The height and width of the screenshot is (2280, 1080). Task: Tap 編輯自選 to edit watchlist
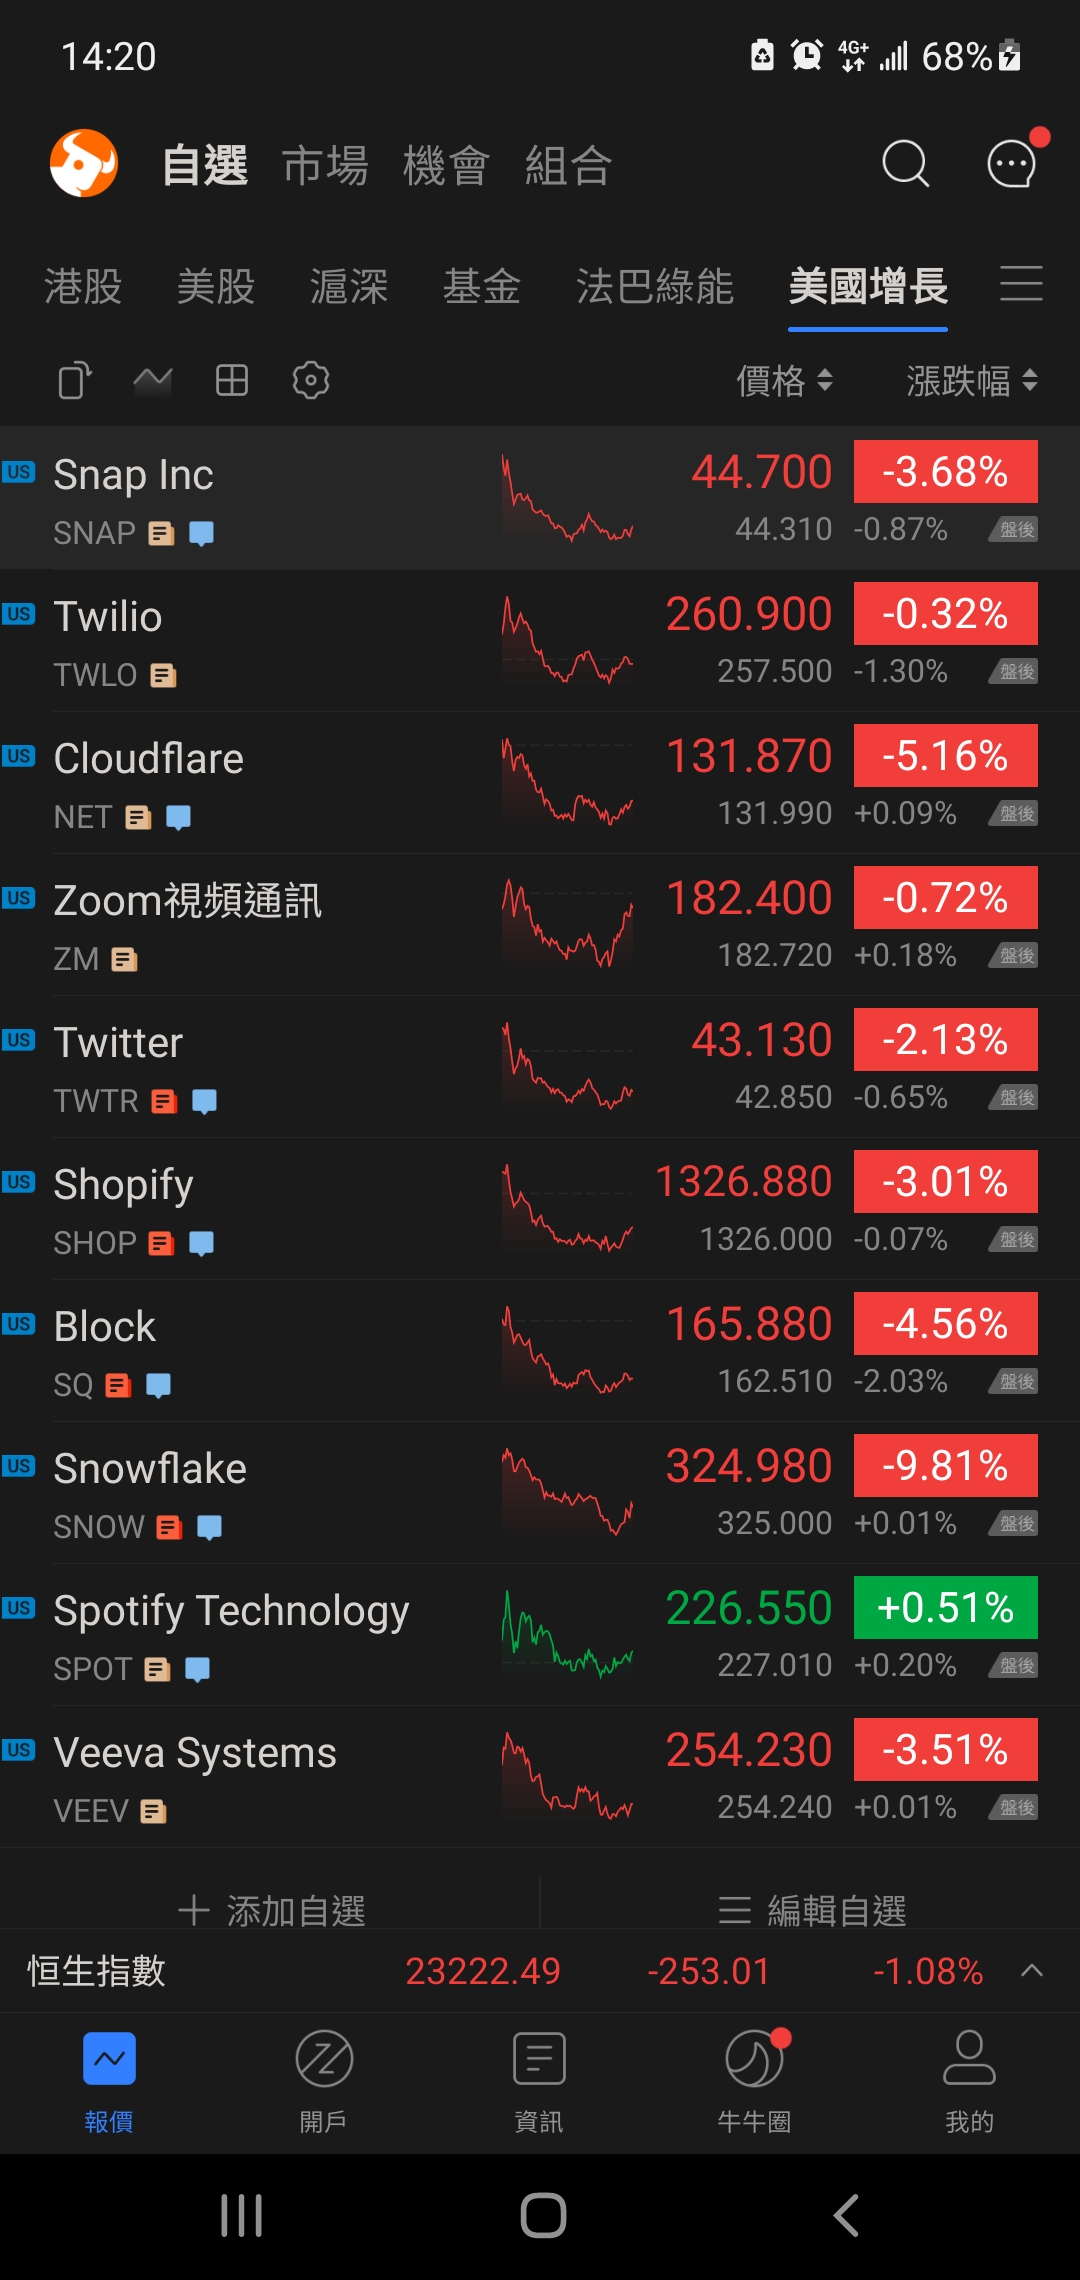point(812,1910)
